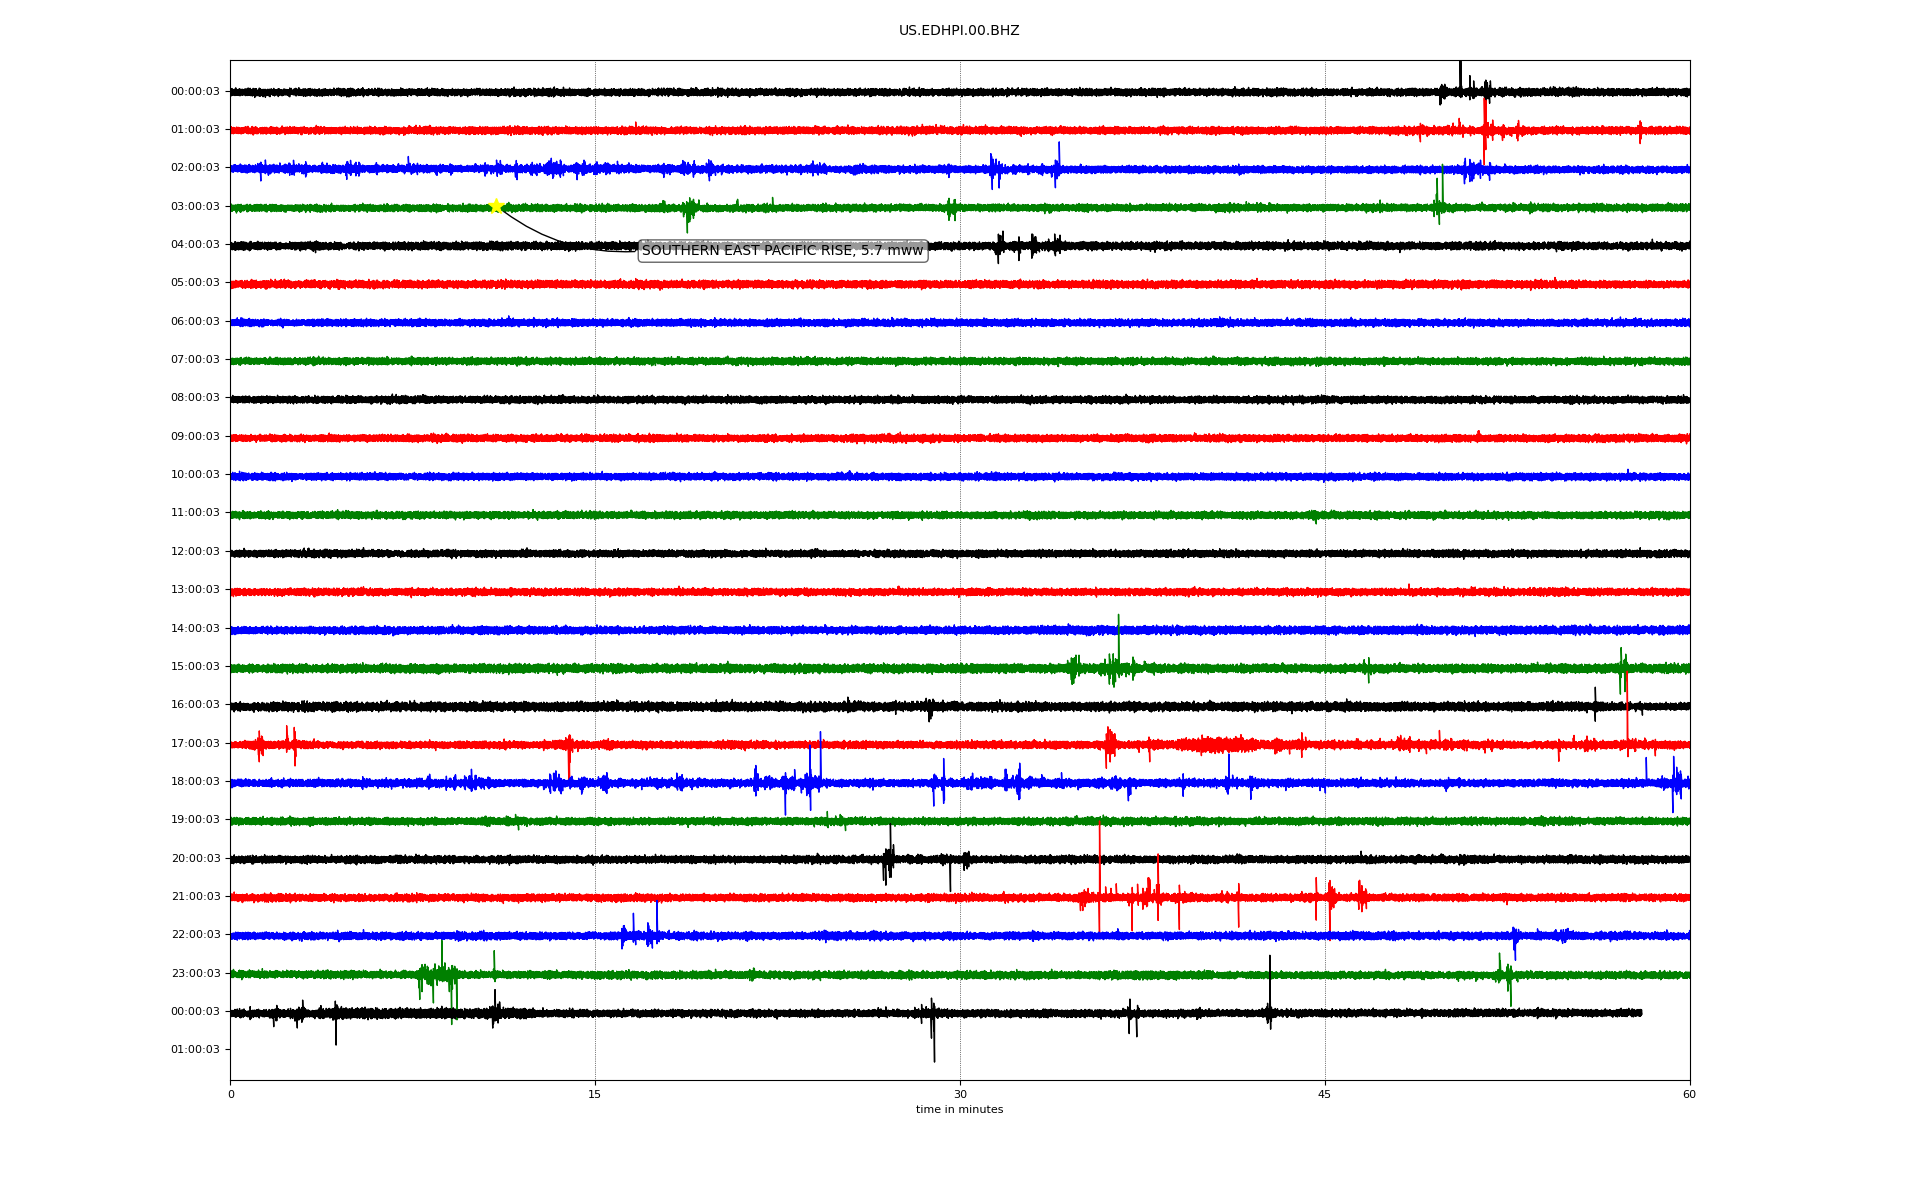Click the 17:00:03 time label

pyautogui.click(x=195, y=744)
